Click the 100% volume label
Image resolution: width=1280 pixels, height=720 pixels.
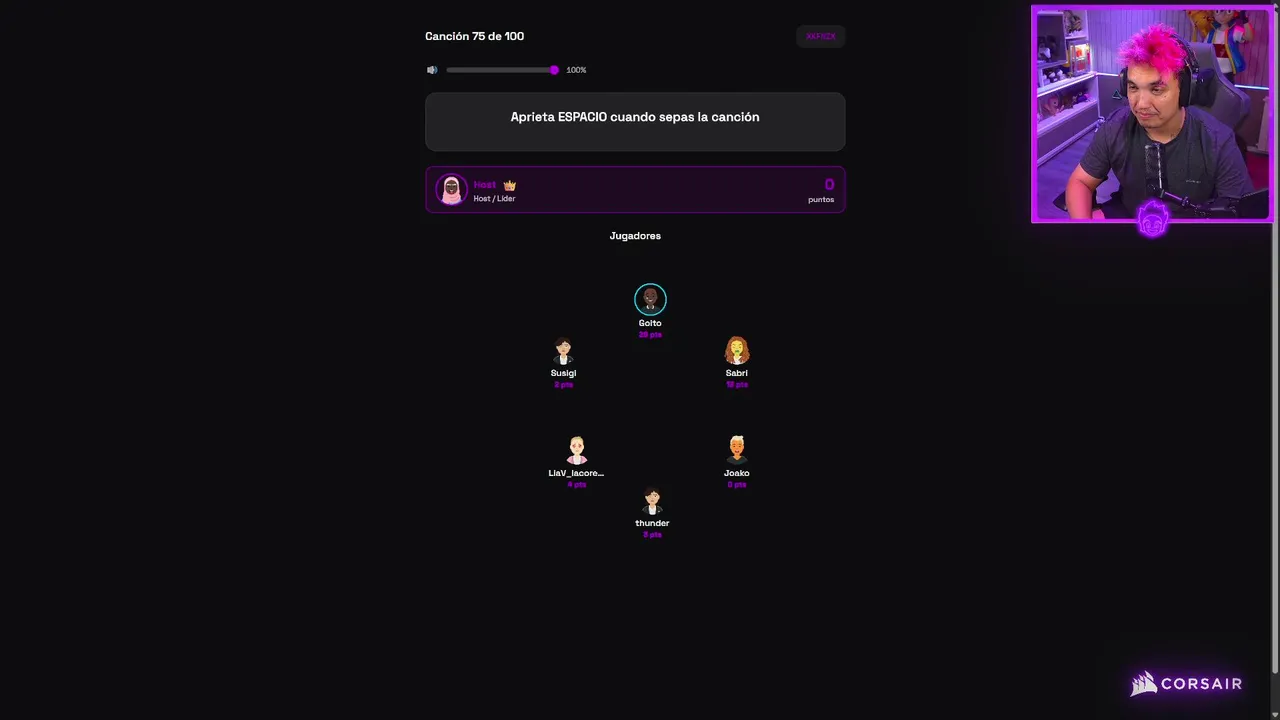click(576, 70)
